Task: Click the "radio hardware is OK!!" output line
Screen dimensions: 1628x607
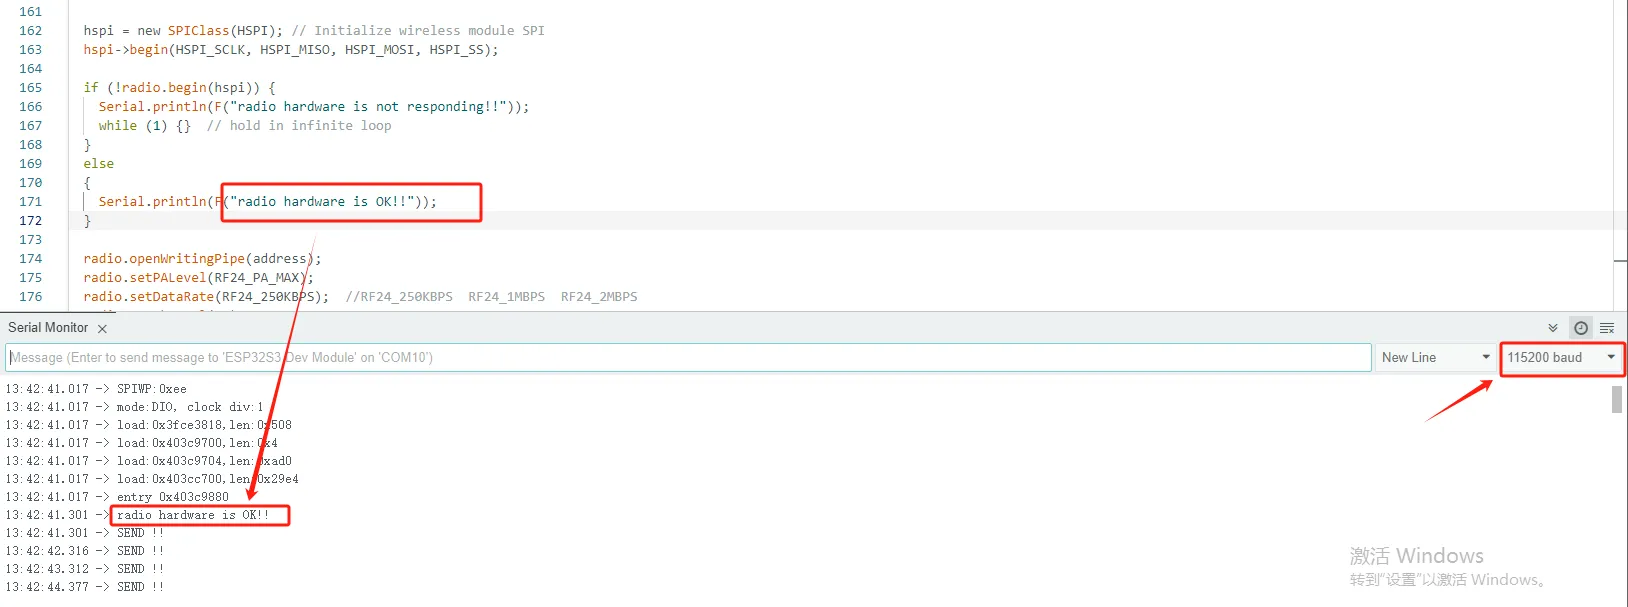Action: coord(193,515)
